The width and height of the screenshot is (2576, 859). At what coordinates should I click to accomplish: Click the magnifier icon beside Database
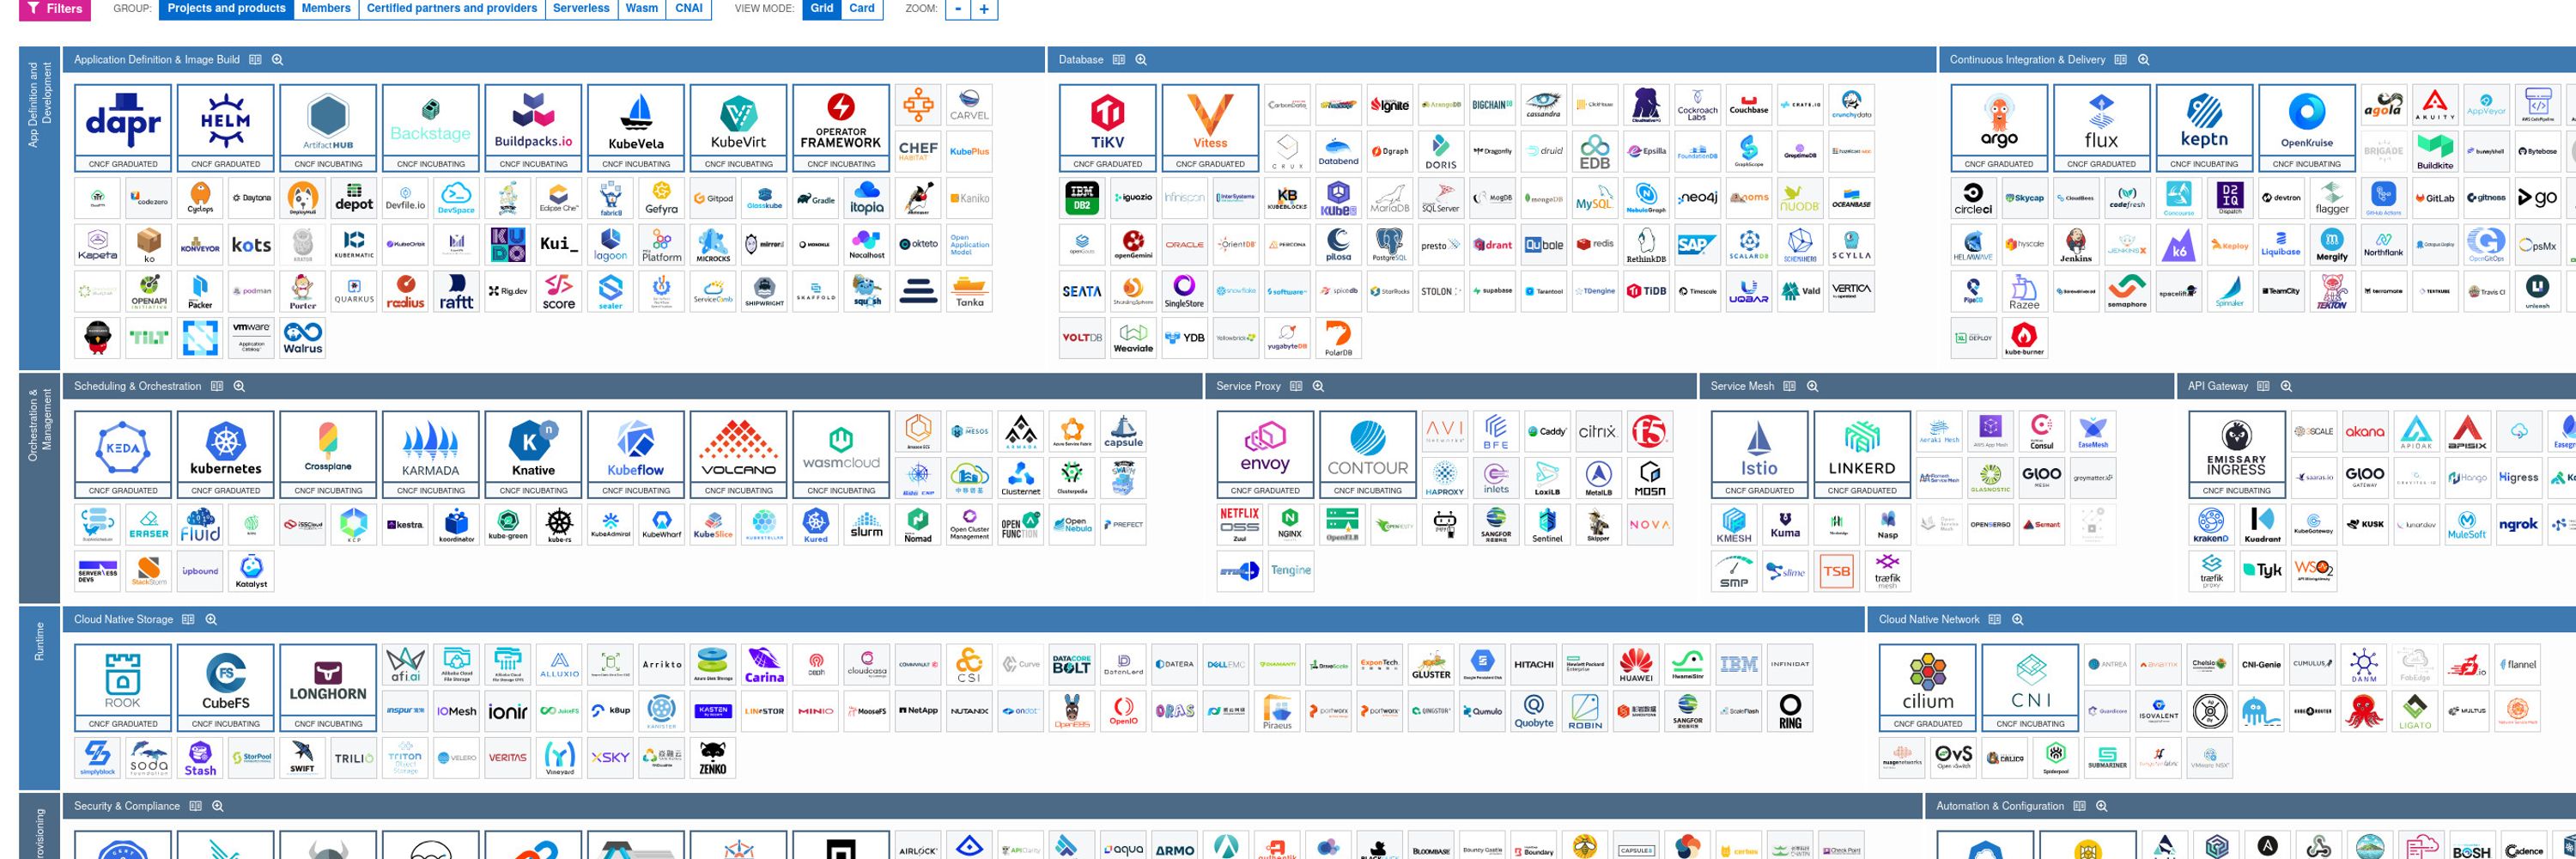1141,60
